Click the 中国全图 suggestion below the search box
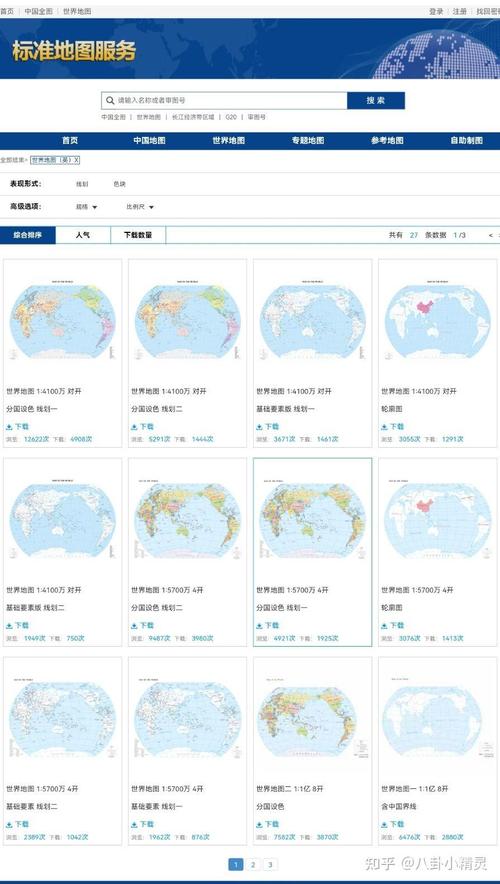Image resolution: width=500 pixels, height=884 pixels. [x=113, y=117]
